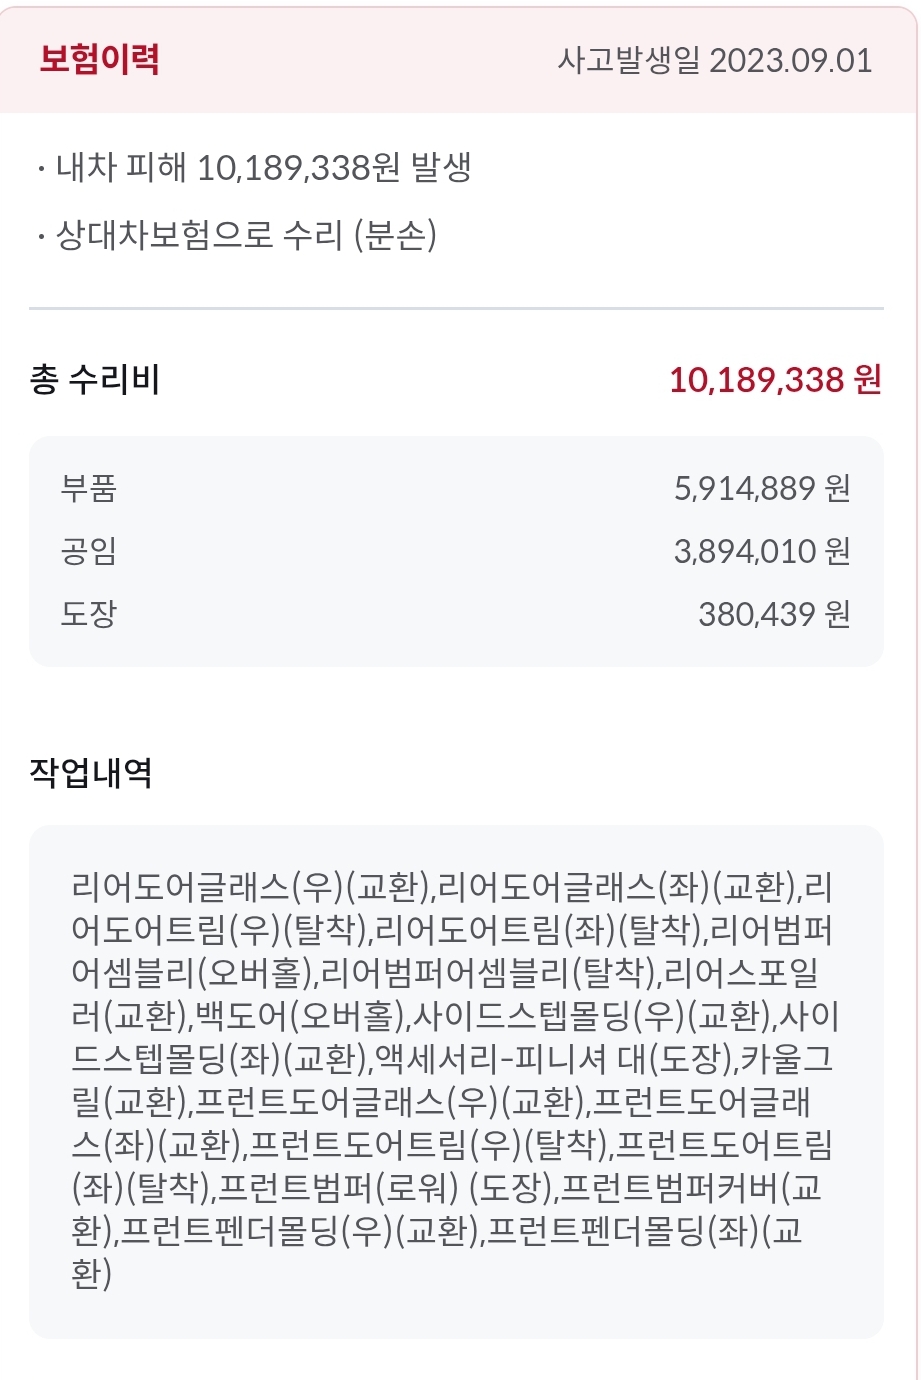Click the 부품 row label

point(89,488)
